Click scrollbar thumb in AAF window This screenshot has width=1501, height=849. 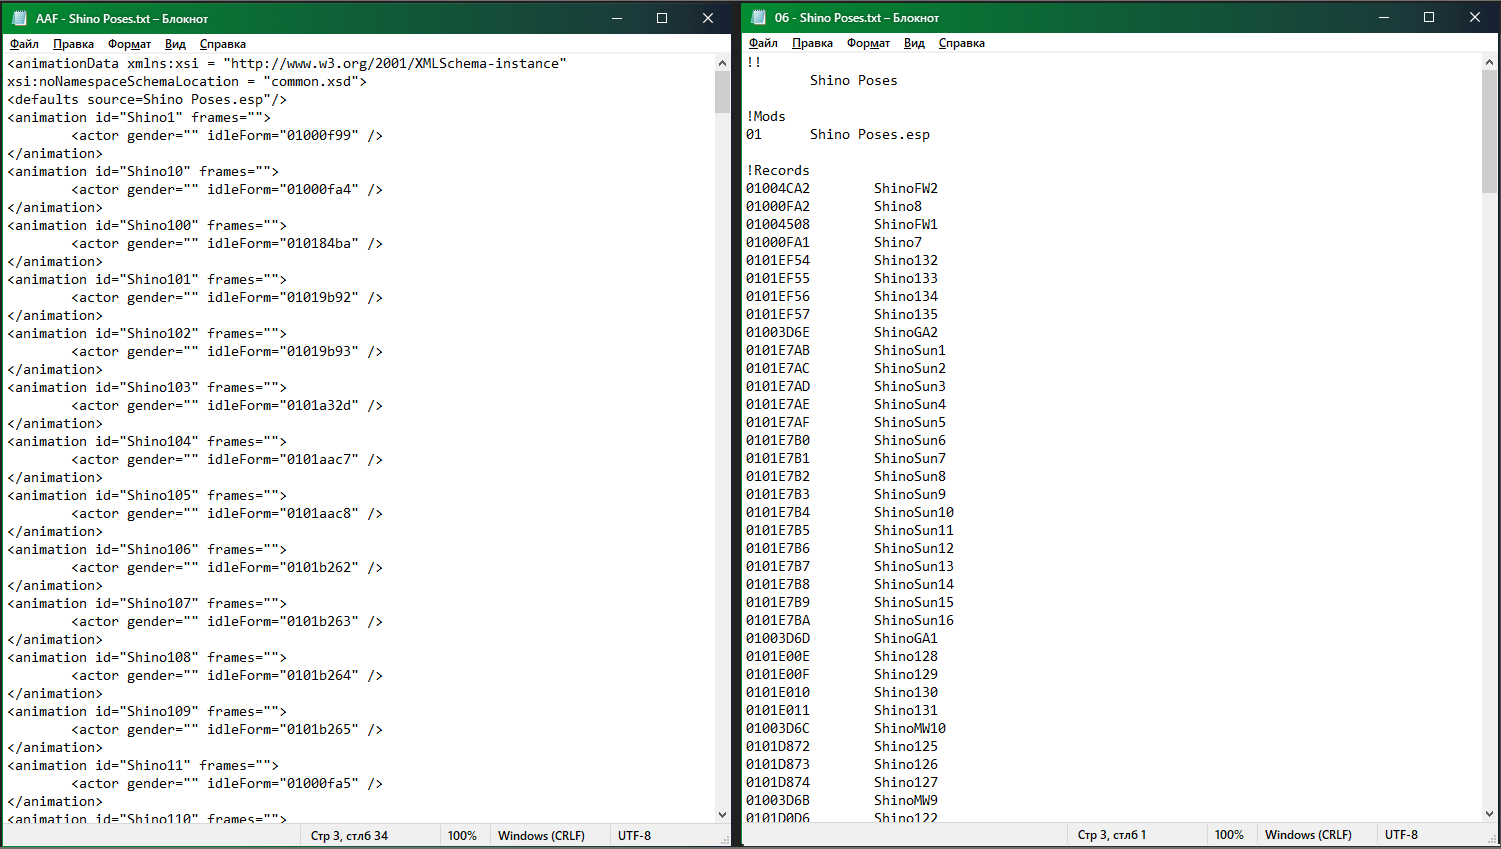click(x=723, y=93)
